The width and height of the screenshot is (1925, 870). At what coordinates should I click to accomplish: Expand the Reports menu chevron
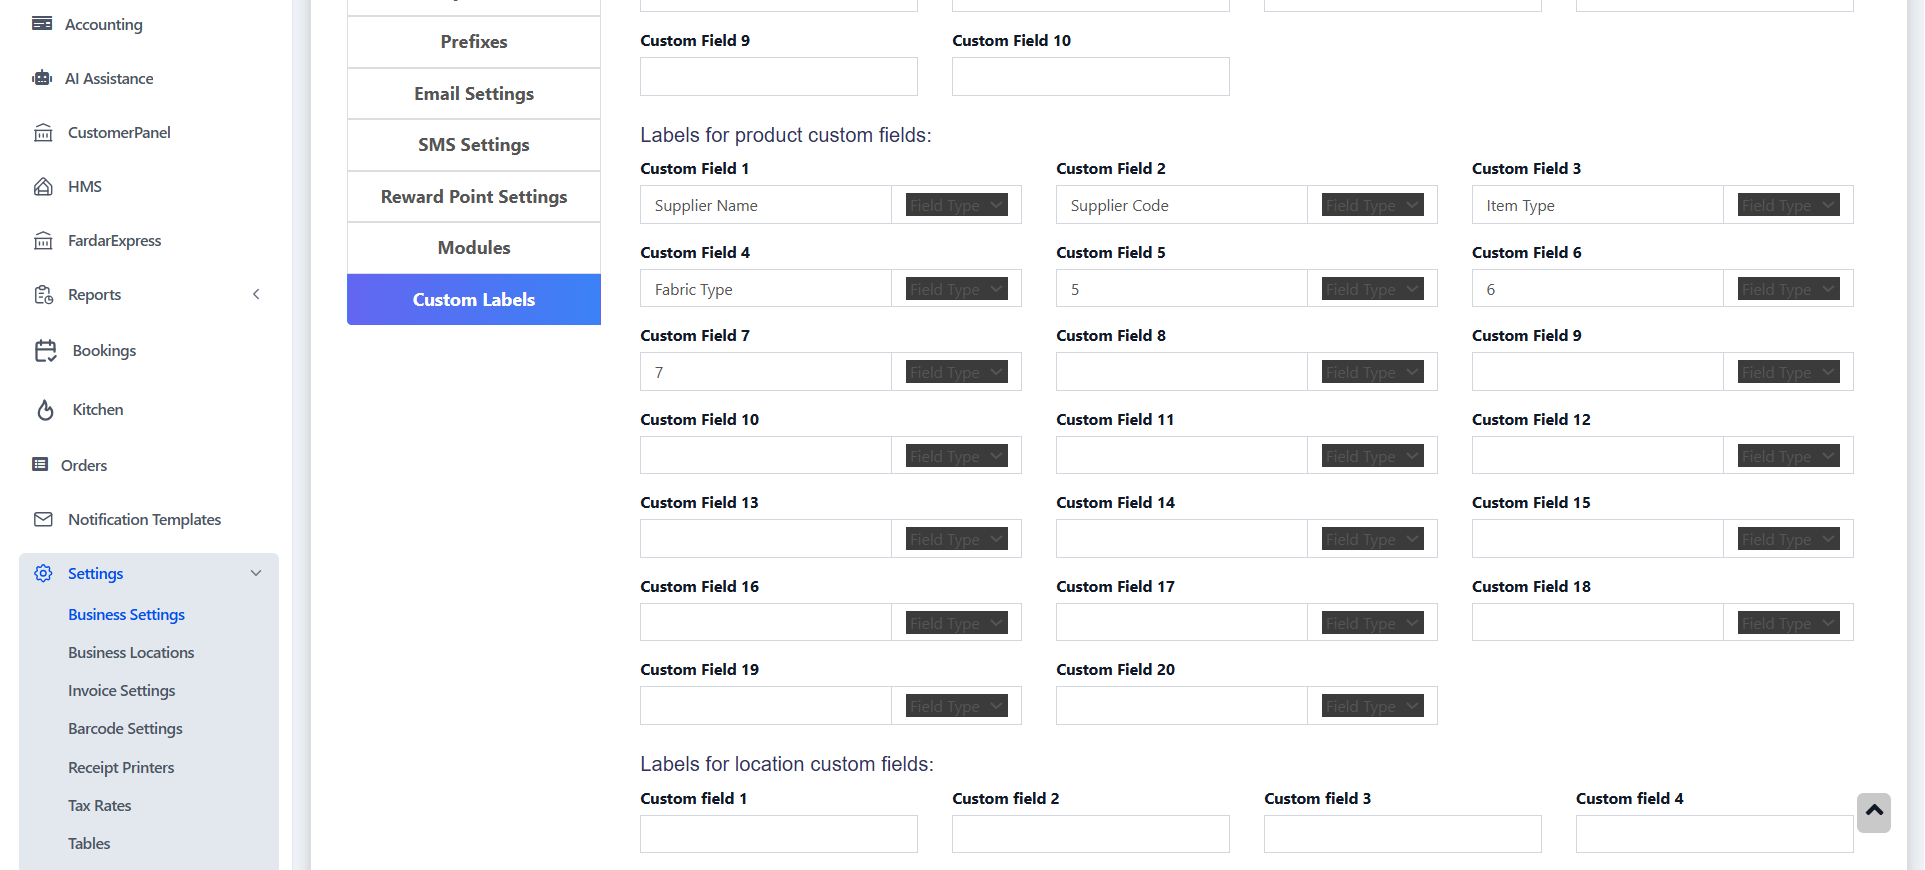click(x=256, y=294)
